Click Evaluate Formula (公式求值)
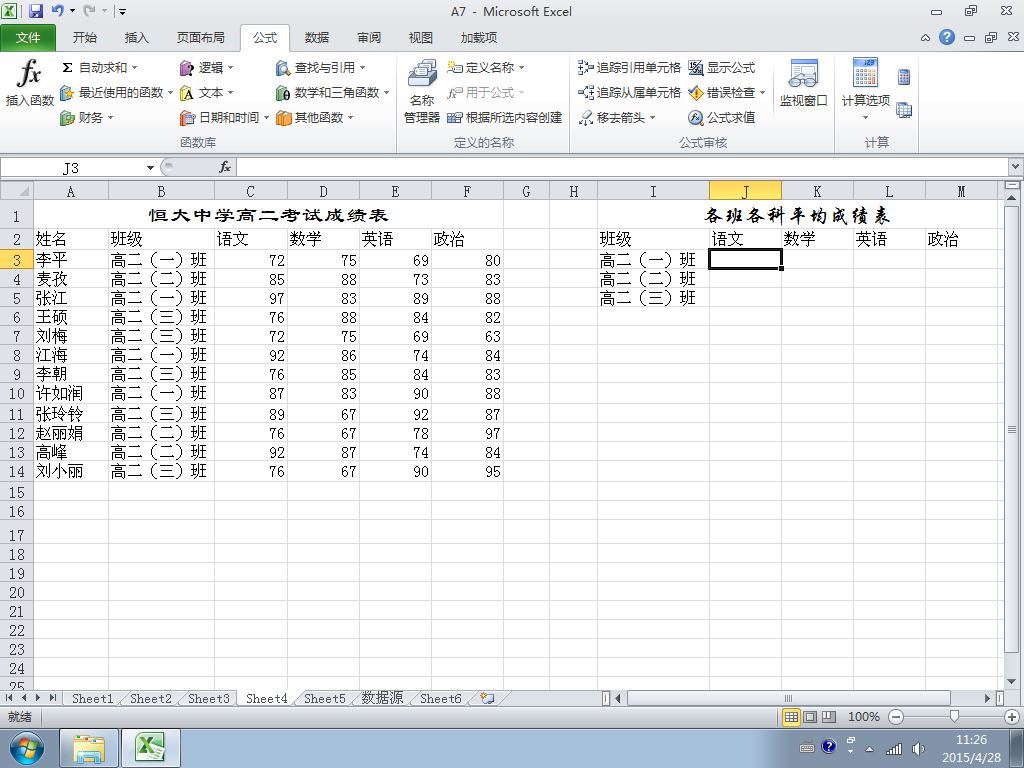This screenshot has width=1024, height=768. 722,118
